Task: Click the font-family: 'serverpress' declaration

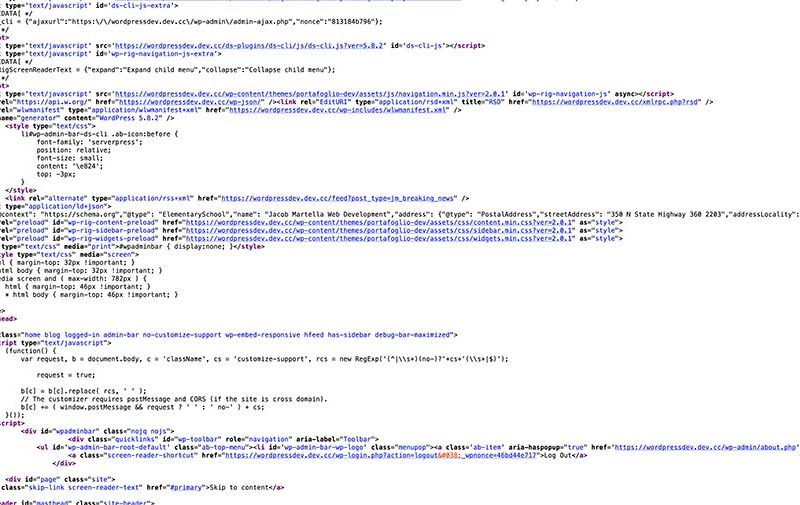Action: coord(89,142)
